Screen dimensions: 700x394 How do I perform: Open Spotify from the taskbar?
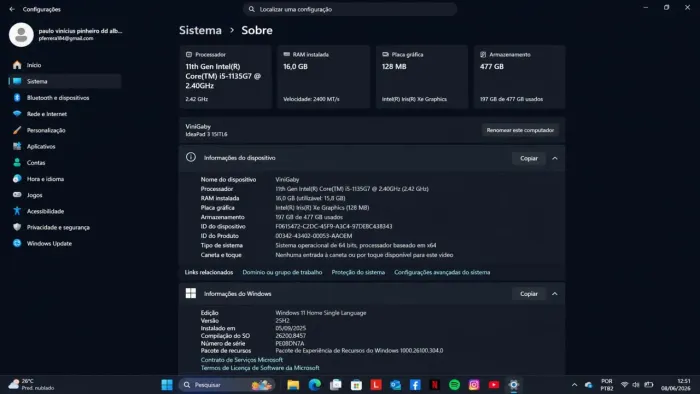454,385
